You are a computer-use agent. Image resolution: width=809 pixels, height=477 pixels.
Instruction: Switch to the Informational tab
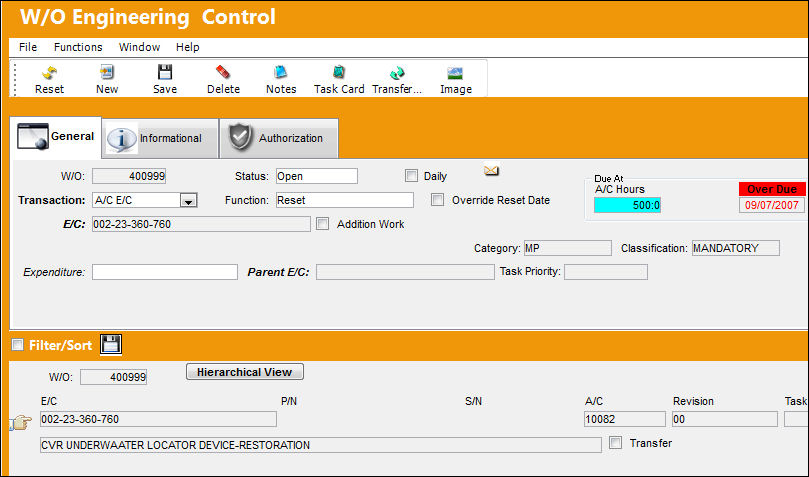(x=160, y=139)
